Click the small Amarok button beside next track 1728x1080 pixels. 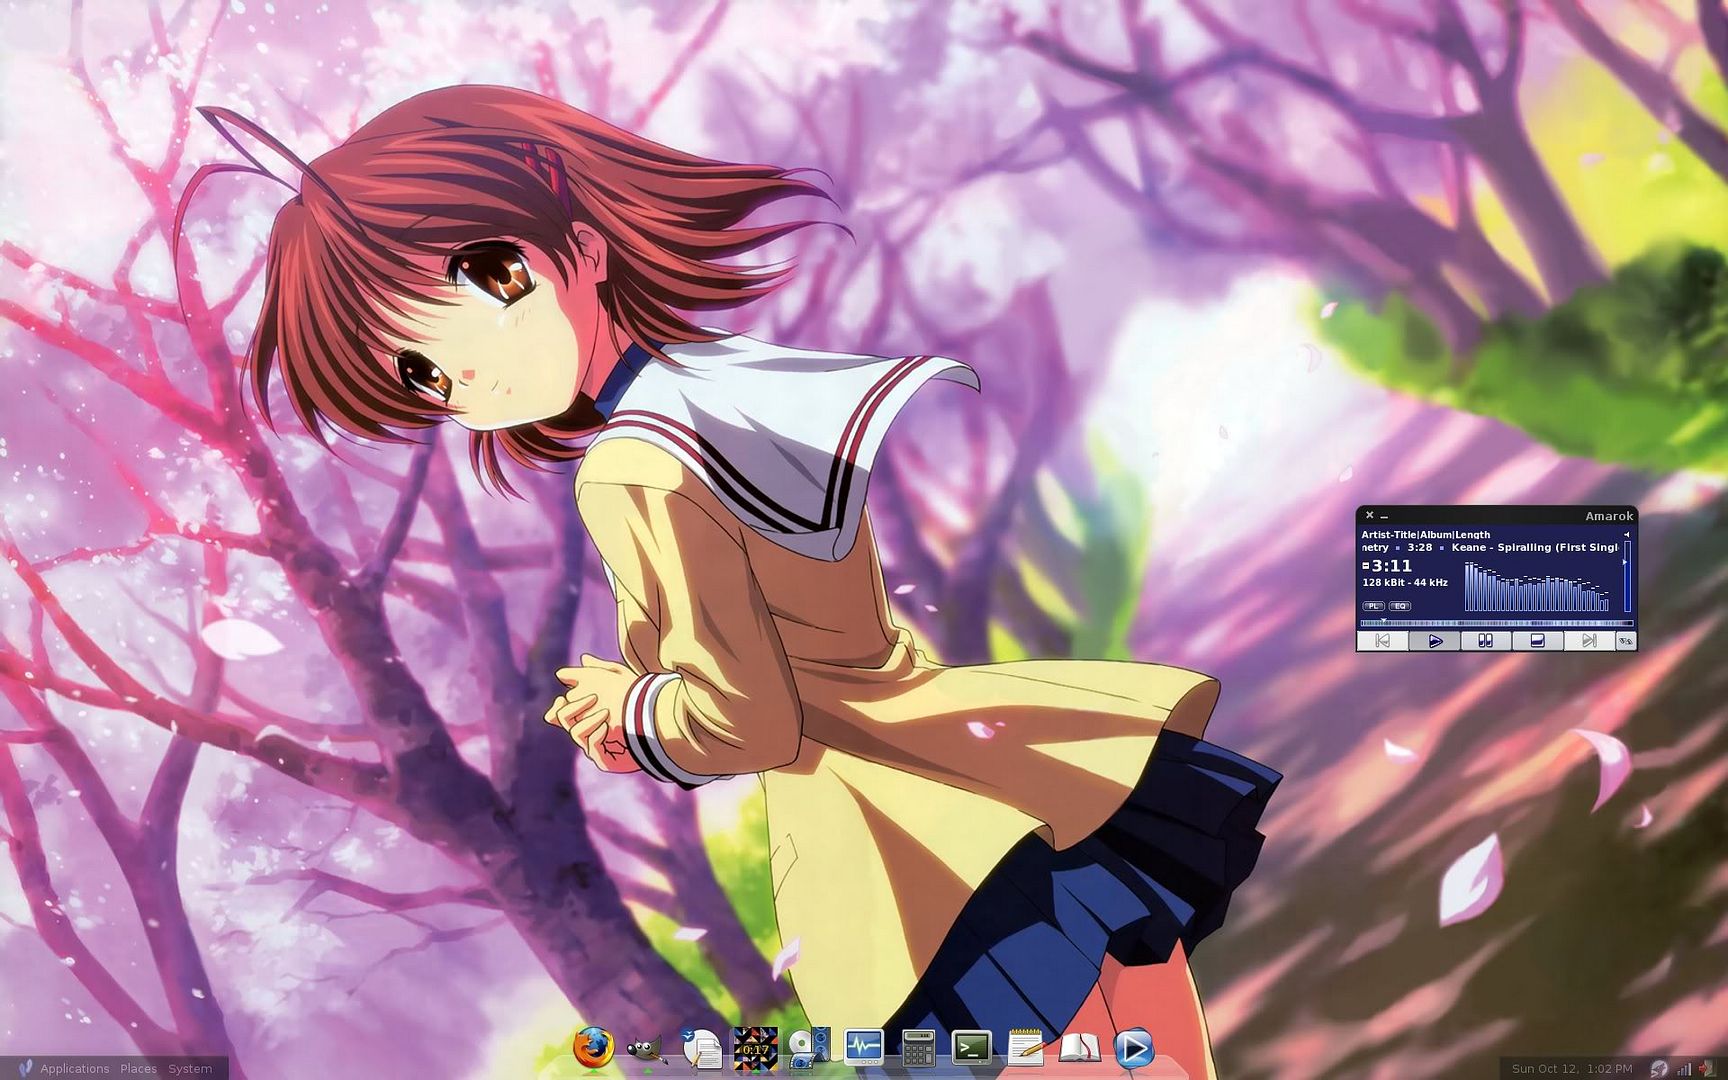[1626, 641]
